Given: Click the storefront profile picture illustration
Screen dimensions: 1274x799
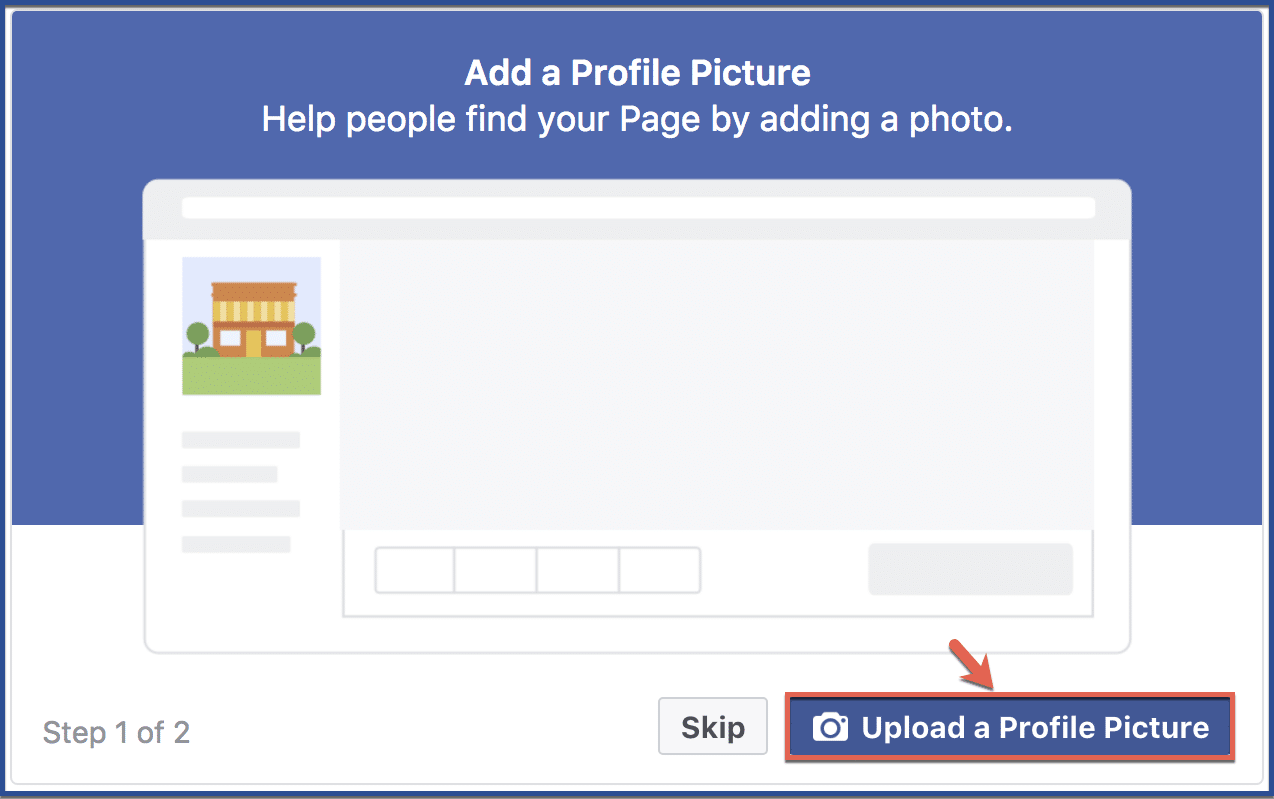Looking at the screenshot, I should click(x=251, y=326).
